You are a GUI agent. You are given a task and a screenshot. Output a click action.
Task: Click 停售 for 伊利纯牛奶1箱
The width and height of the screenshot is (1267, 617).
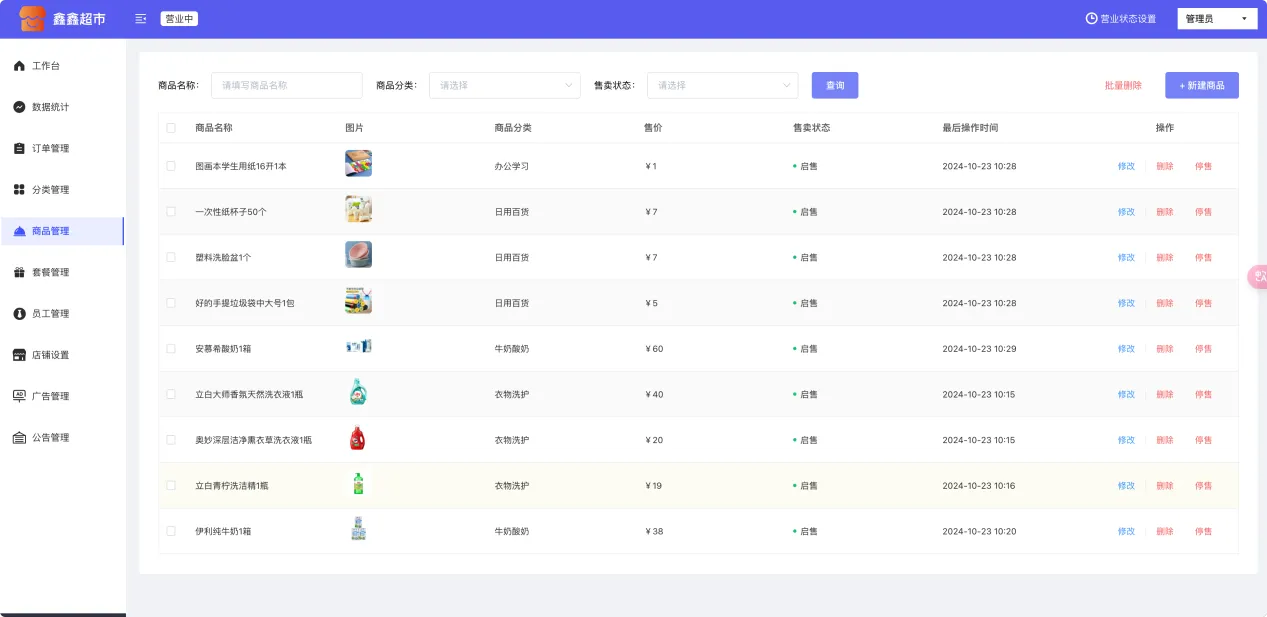pos(1203,531)
